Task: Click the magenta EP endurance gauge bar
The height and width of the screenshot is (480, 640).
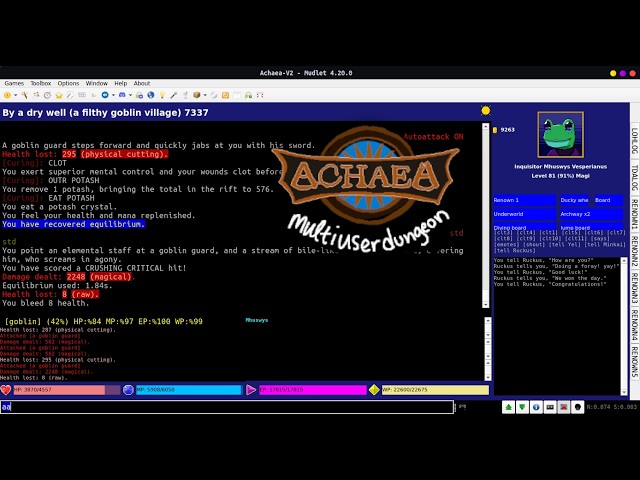Action: (x=313, y=390)
